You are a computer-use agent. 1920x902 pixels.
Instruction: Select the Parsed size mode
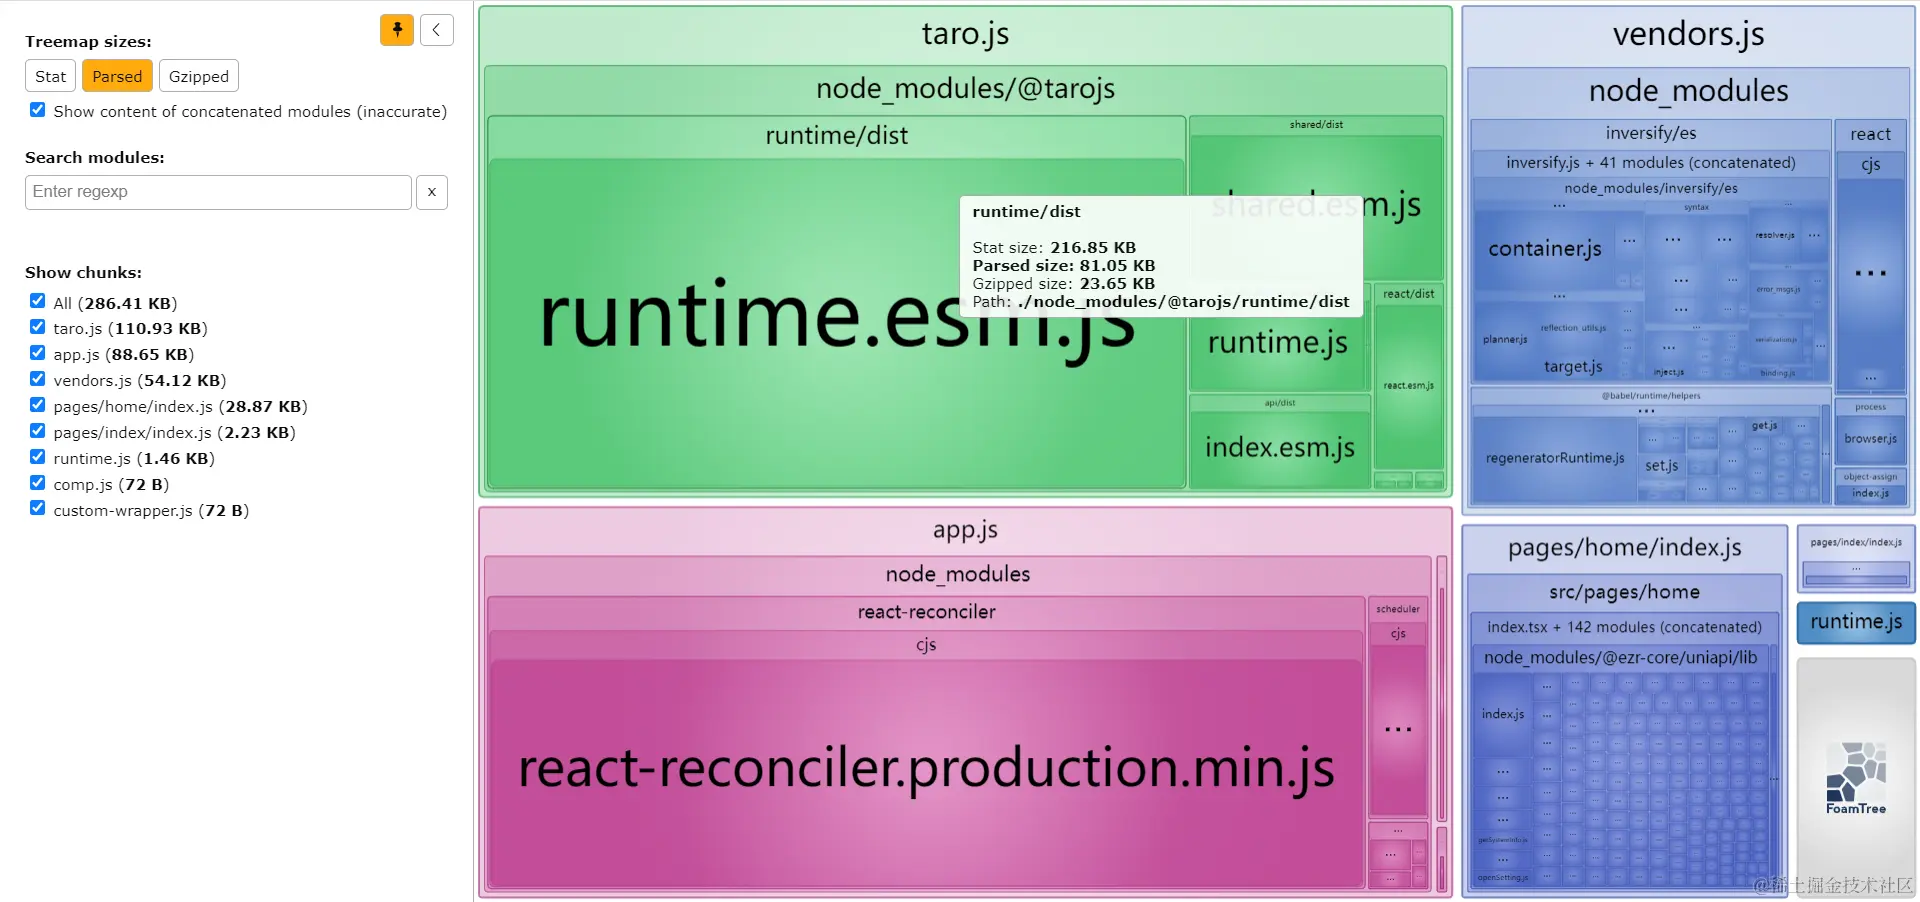click(x=117, y=76)
